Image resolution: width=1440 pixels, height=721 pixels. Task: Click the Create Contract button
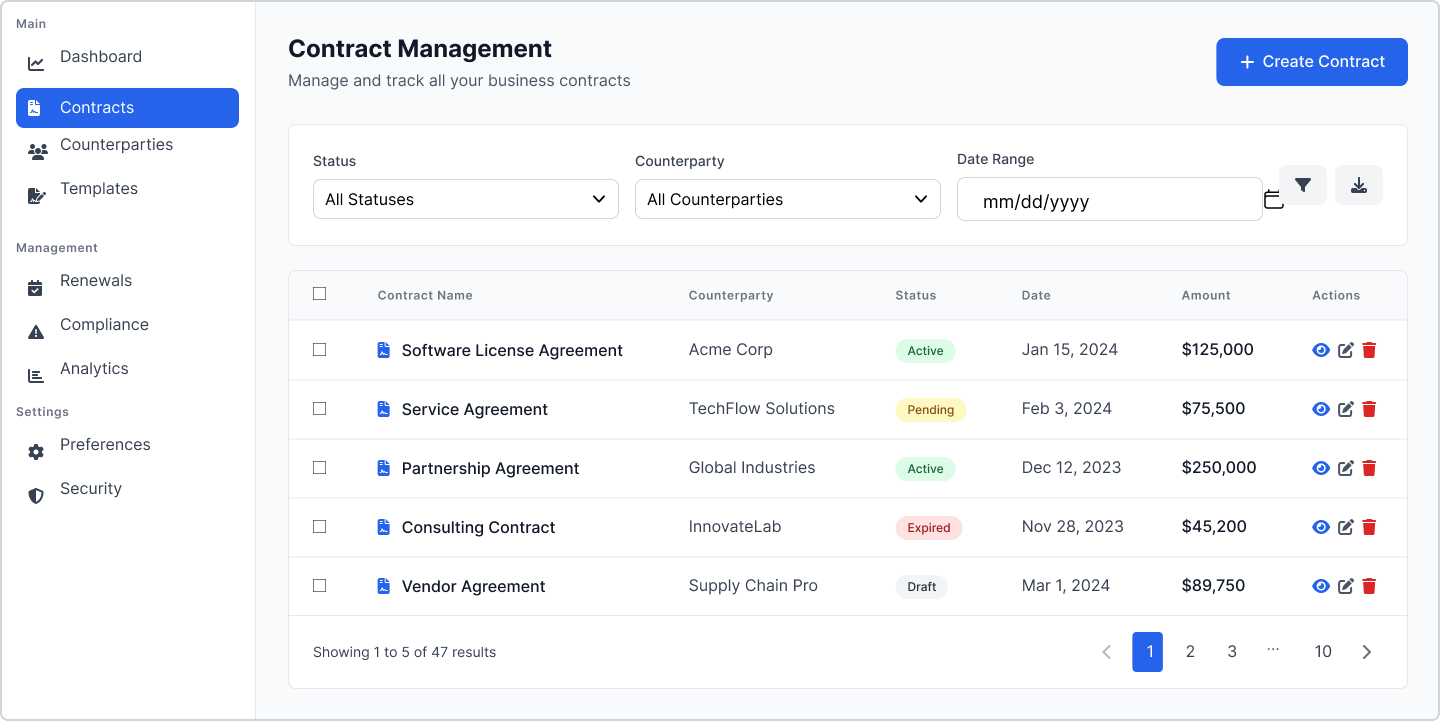tap(1311, 62)
